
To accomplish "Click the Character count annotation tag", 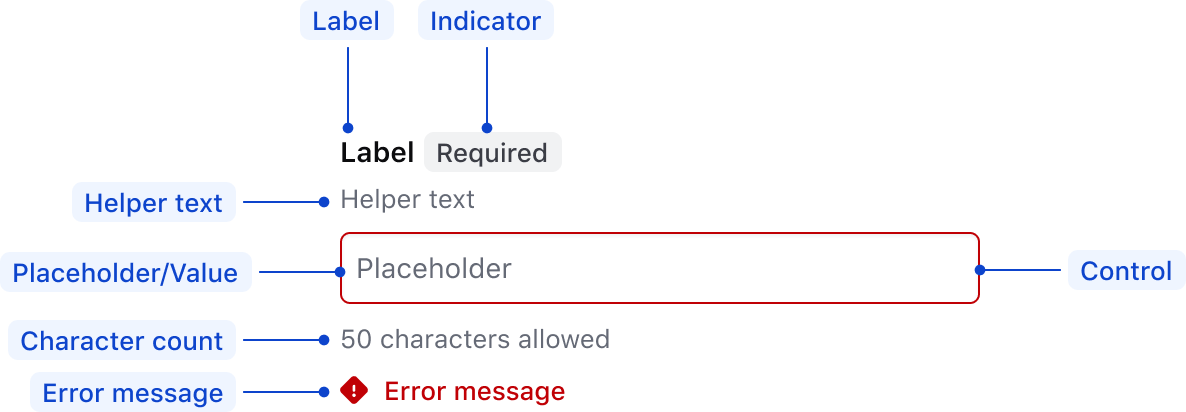I will tap(122, 341).
